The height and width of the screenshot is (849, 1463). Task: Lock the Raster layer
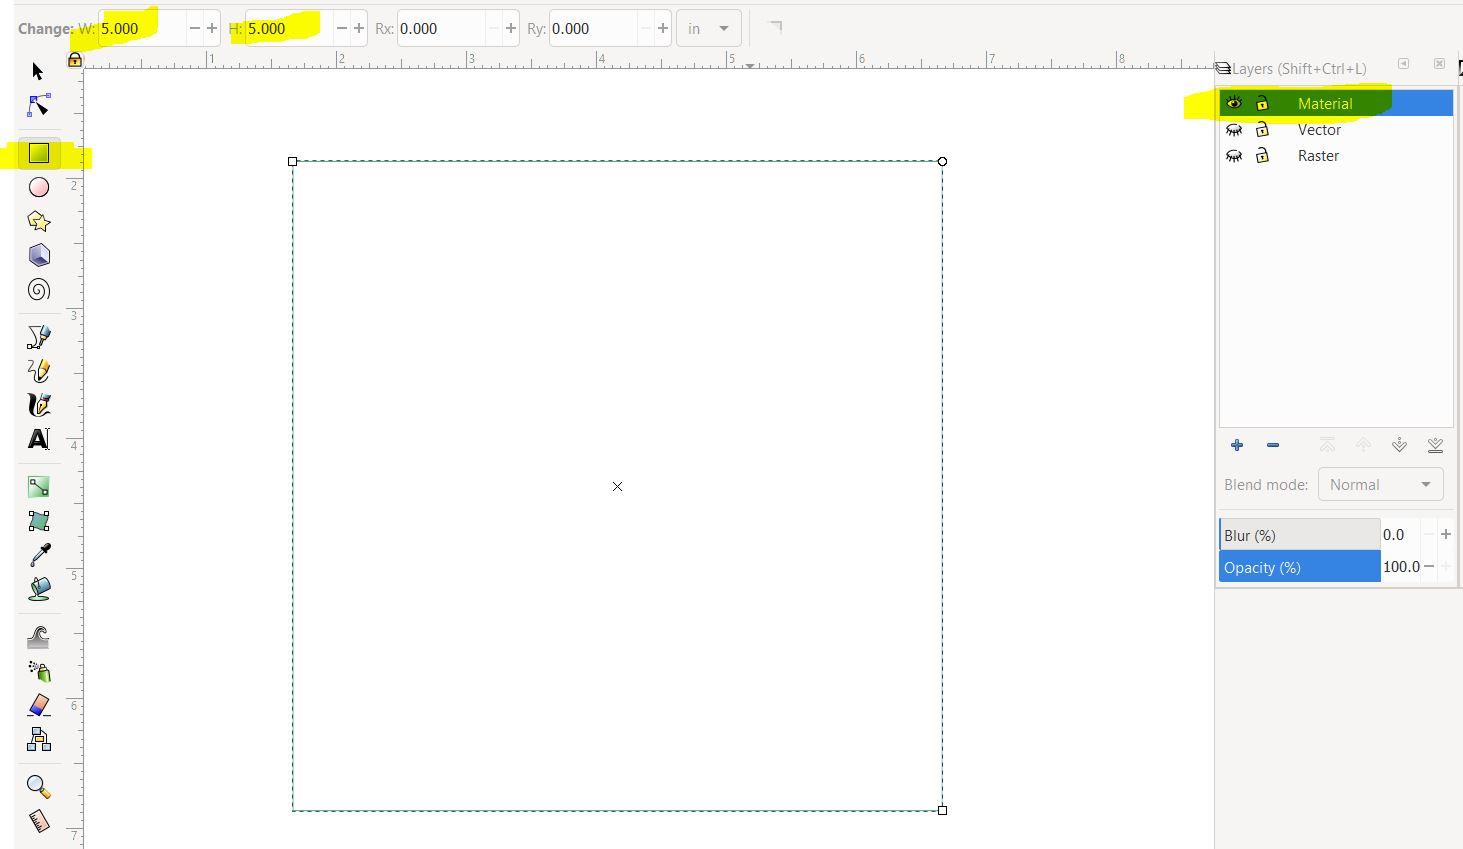tap(1262, 156)
